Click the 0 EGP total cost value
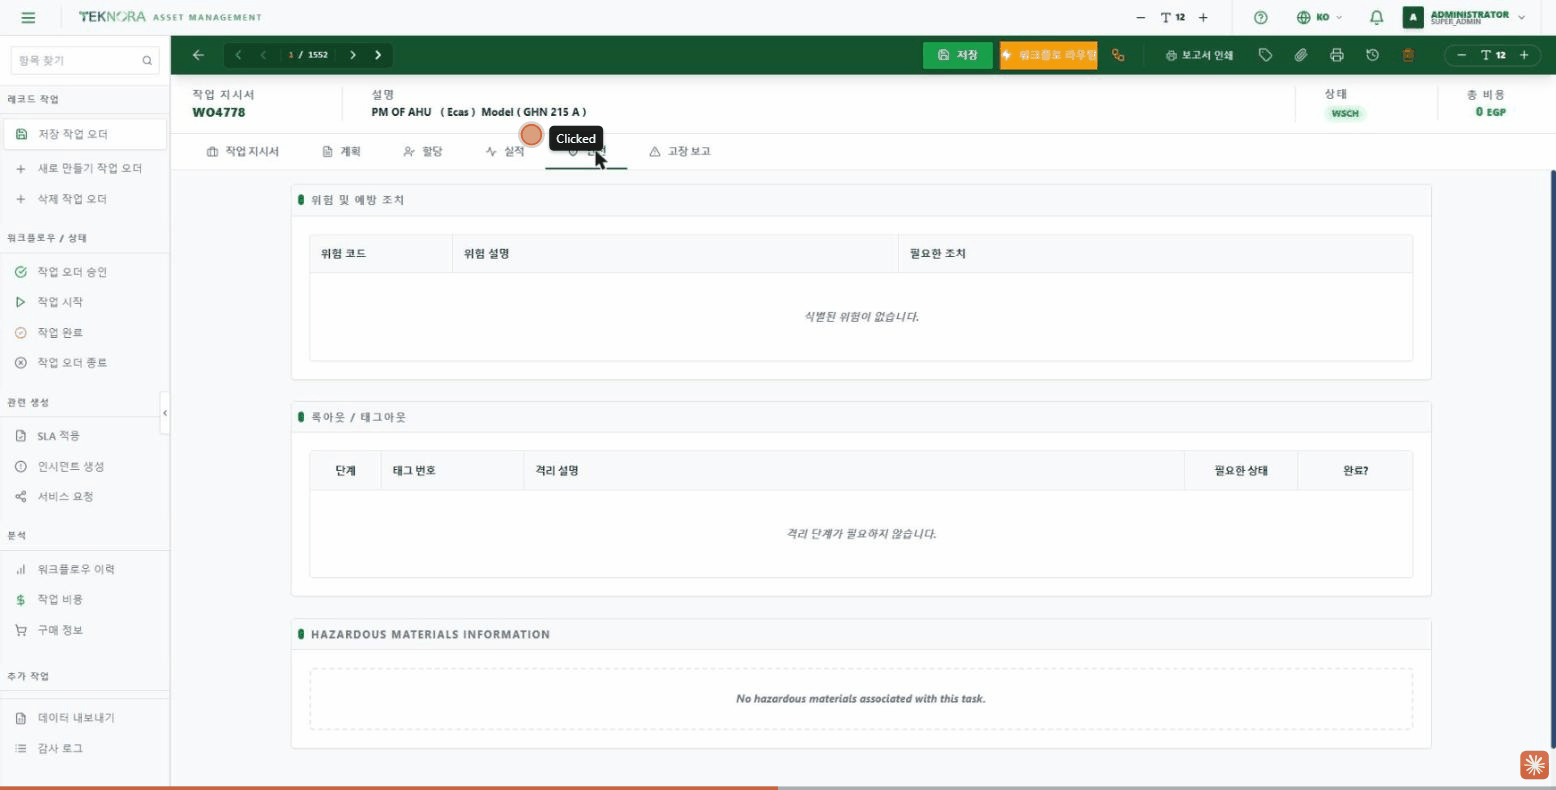This screenshot has height=790, width=1556. pos(1490,112)
